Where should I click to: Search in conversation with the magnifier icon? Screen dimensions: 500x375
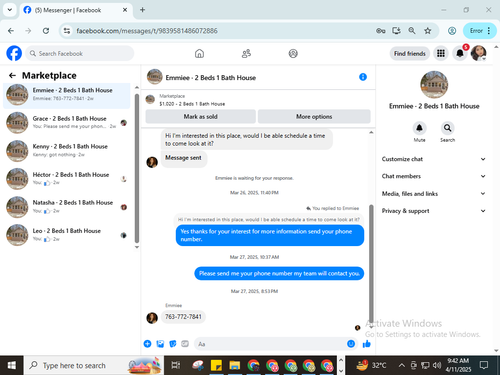447,128
